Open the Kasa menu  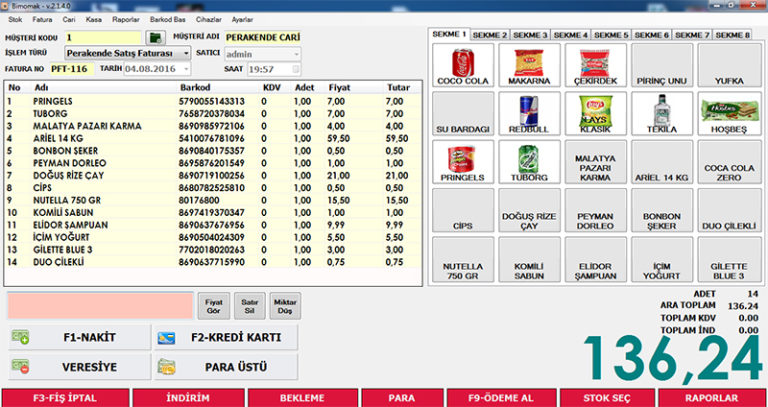tap(93, 20)
